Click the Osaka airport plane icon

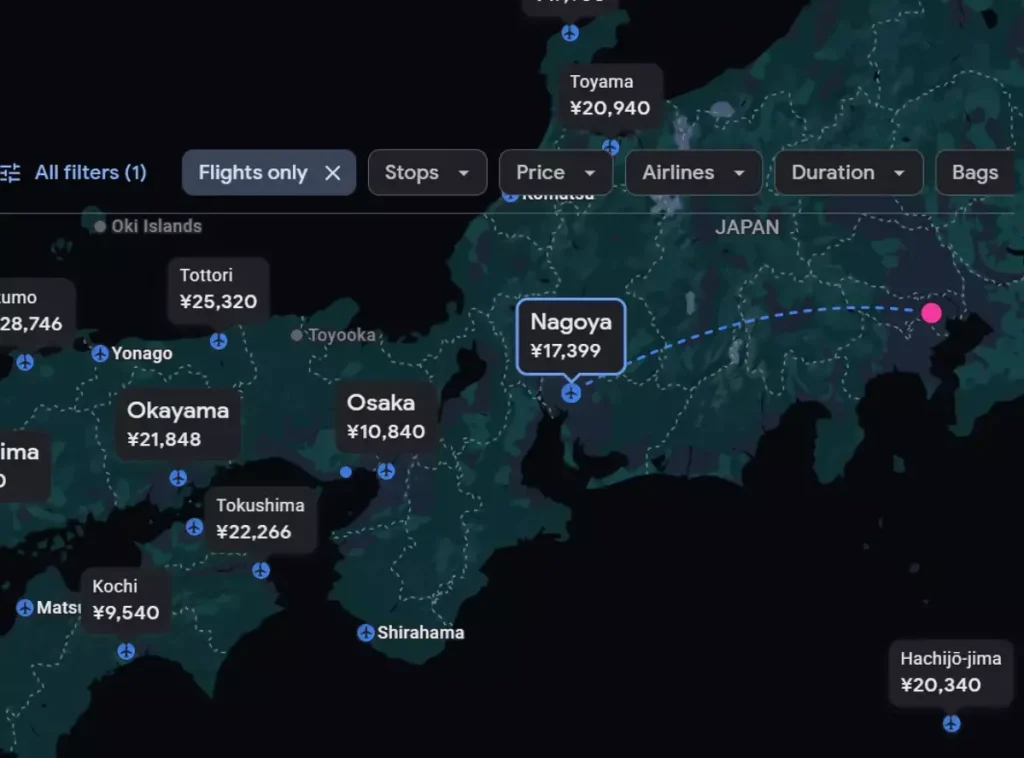point(386,471)
